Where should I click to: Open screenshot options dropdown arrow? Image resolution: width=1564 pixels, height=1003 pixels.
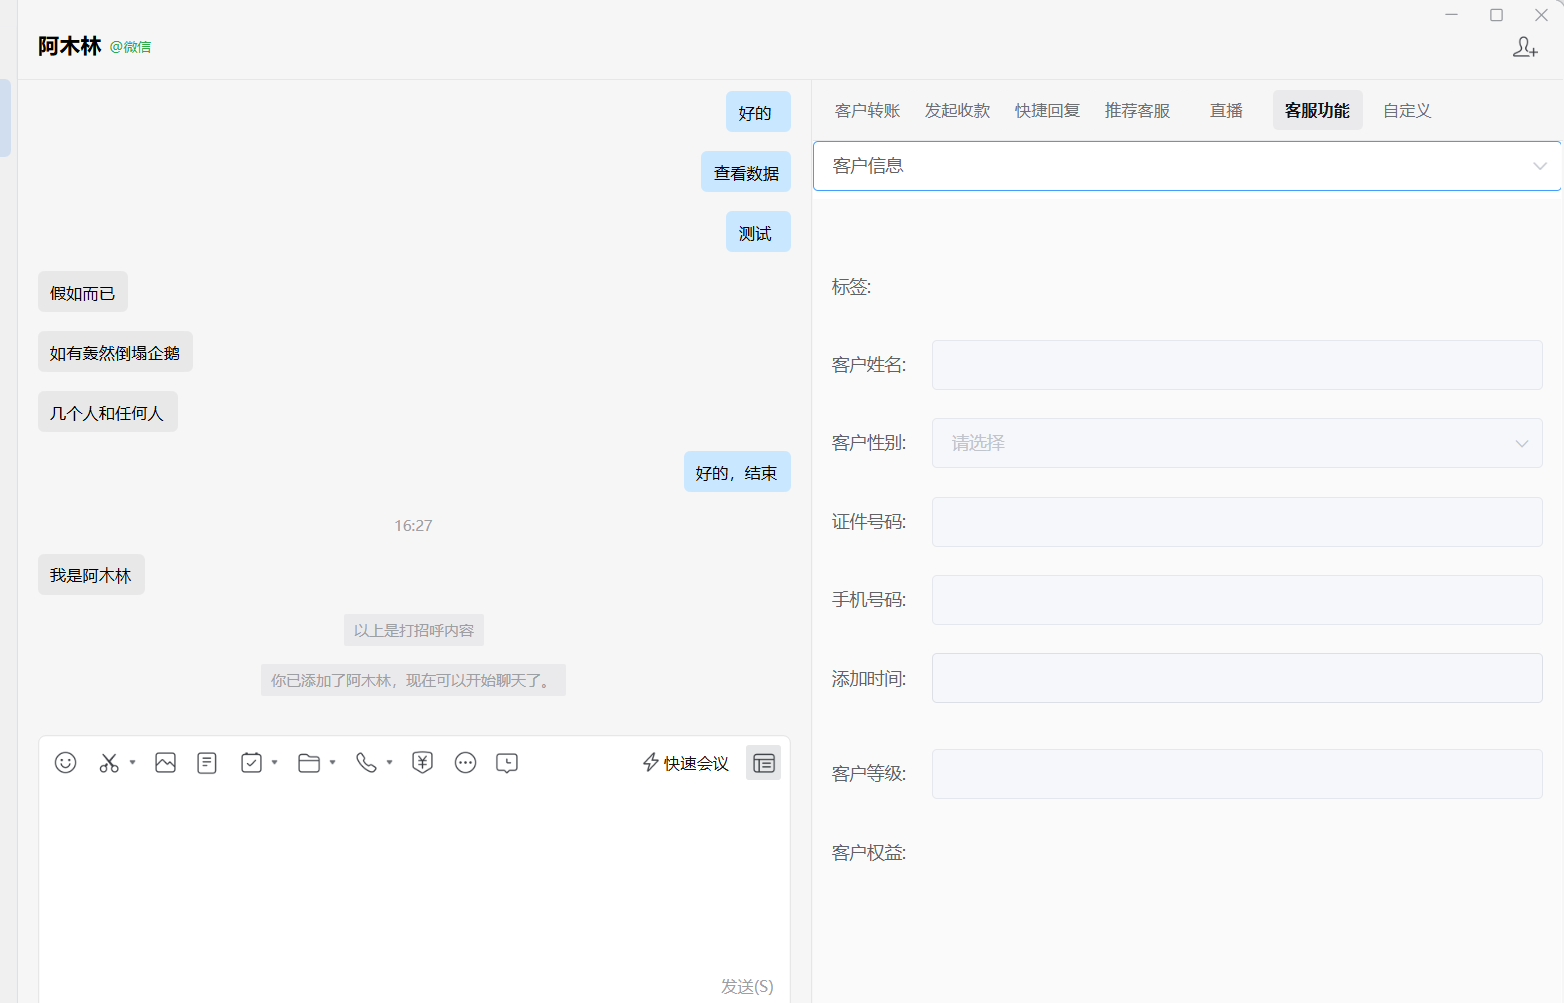(x=132, y=763)
